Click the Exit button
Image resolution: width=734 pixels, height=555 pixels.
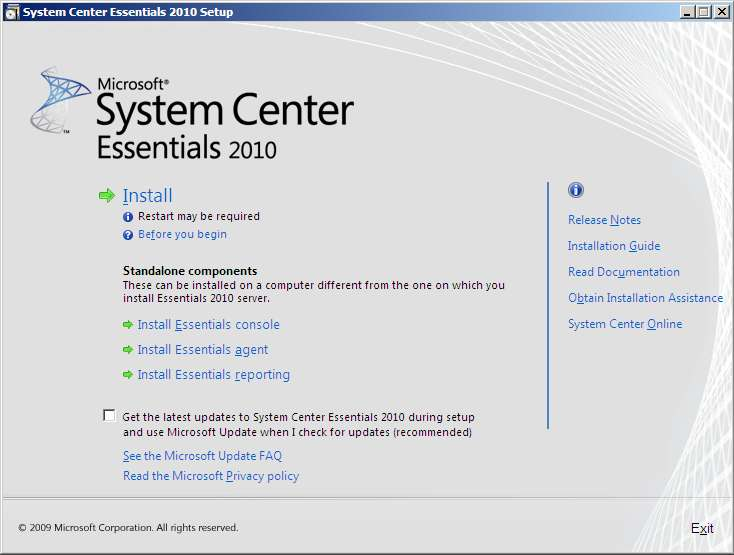(x=702, y=528)
